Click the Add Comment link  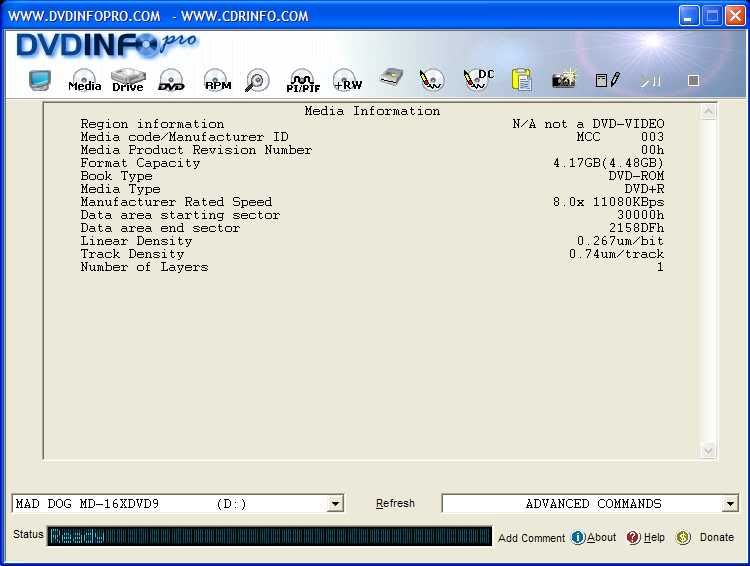[531, 538]
